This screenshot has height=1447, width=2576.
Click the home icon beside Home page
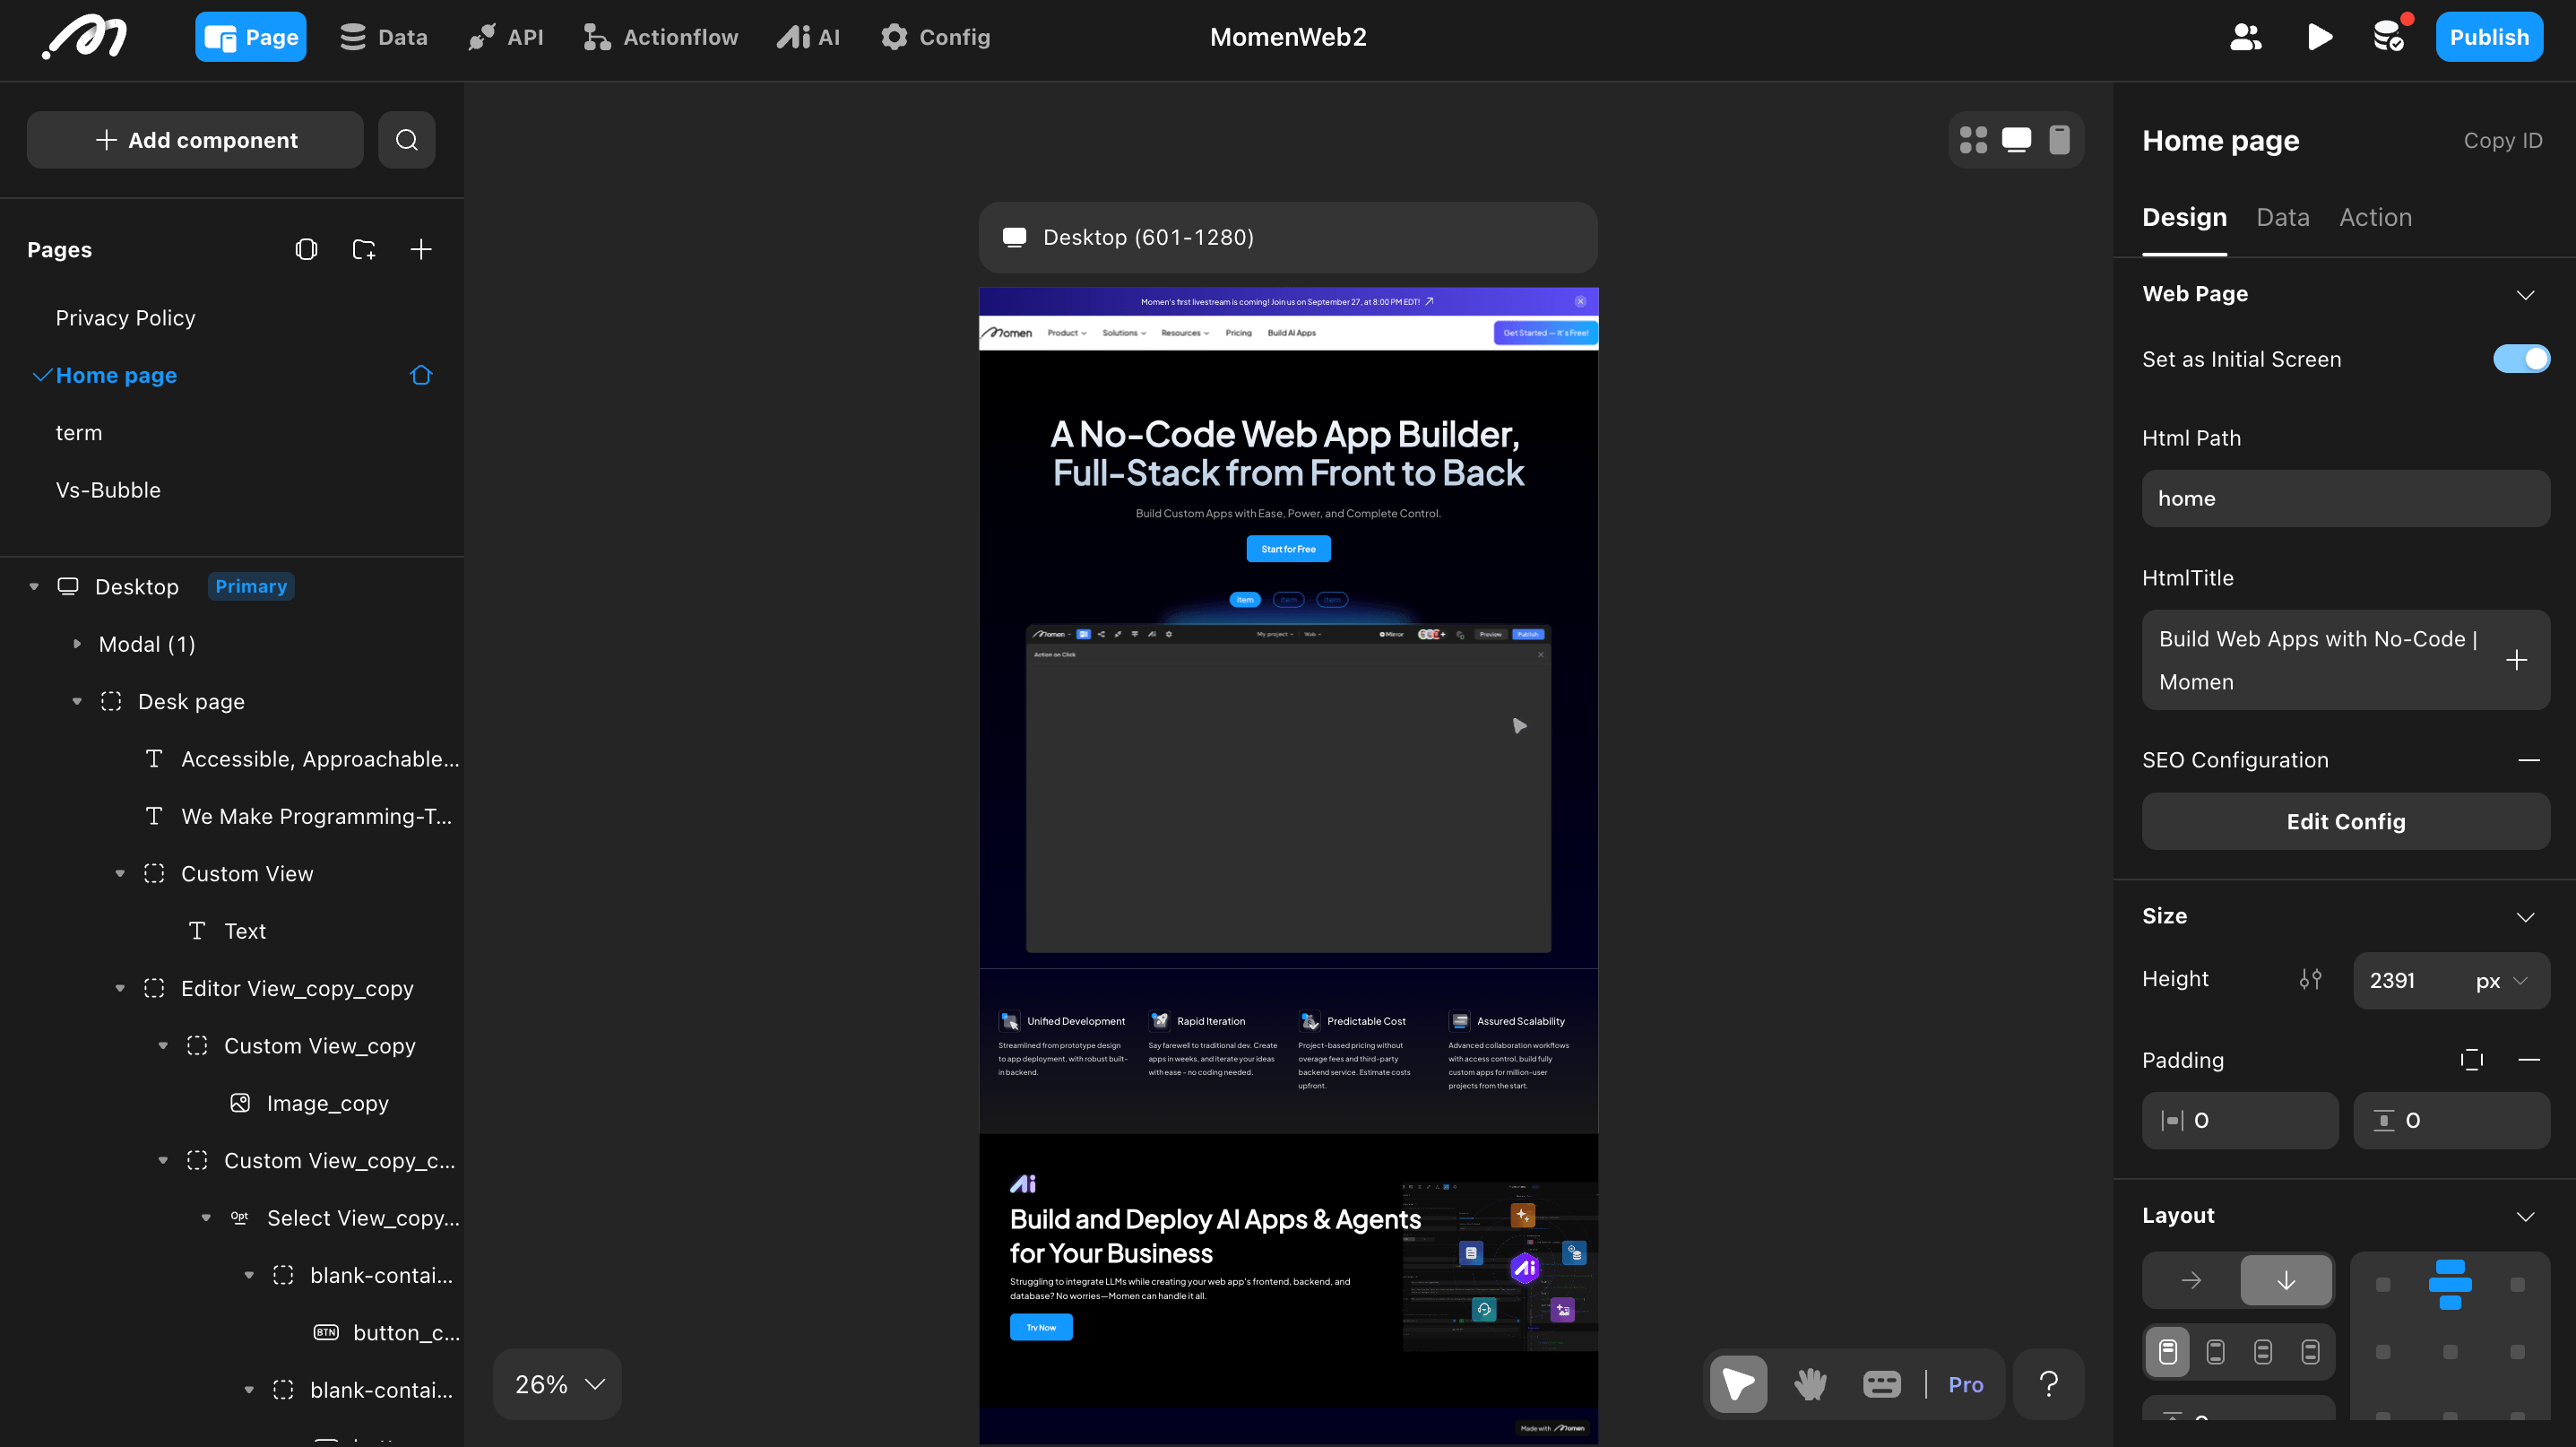pos(421,375)
